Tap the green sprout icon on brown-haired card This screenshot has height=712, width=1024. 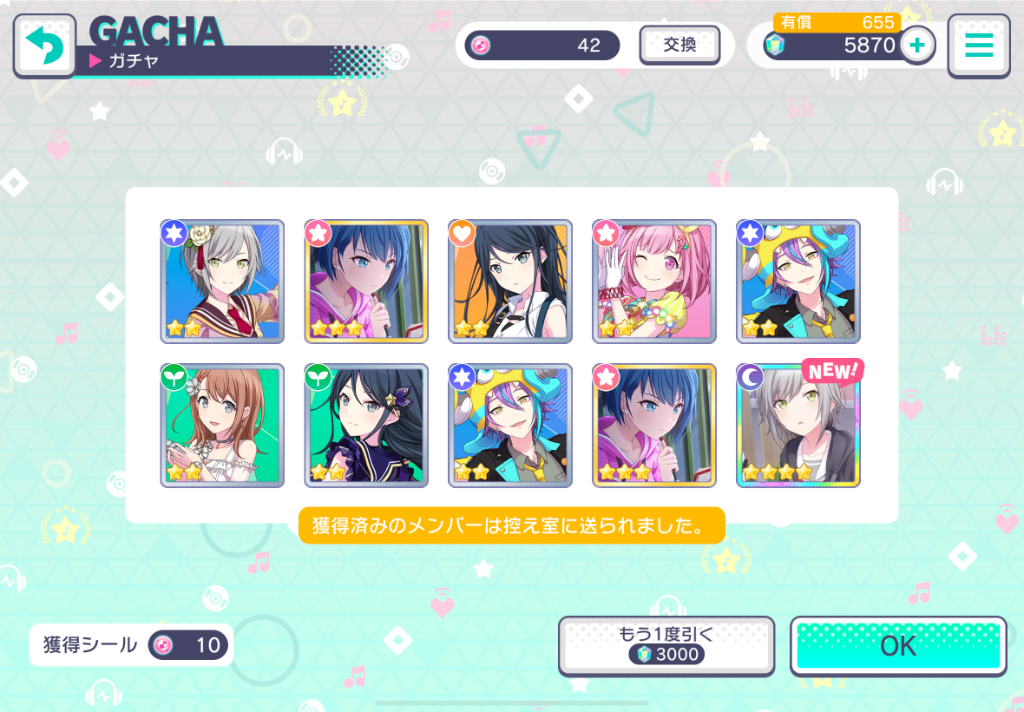pos(174,377)
